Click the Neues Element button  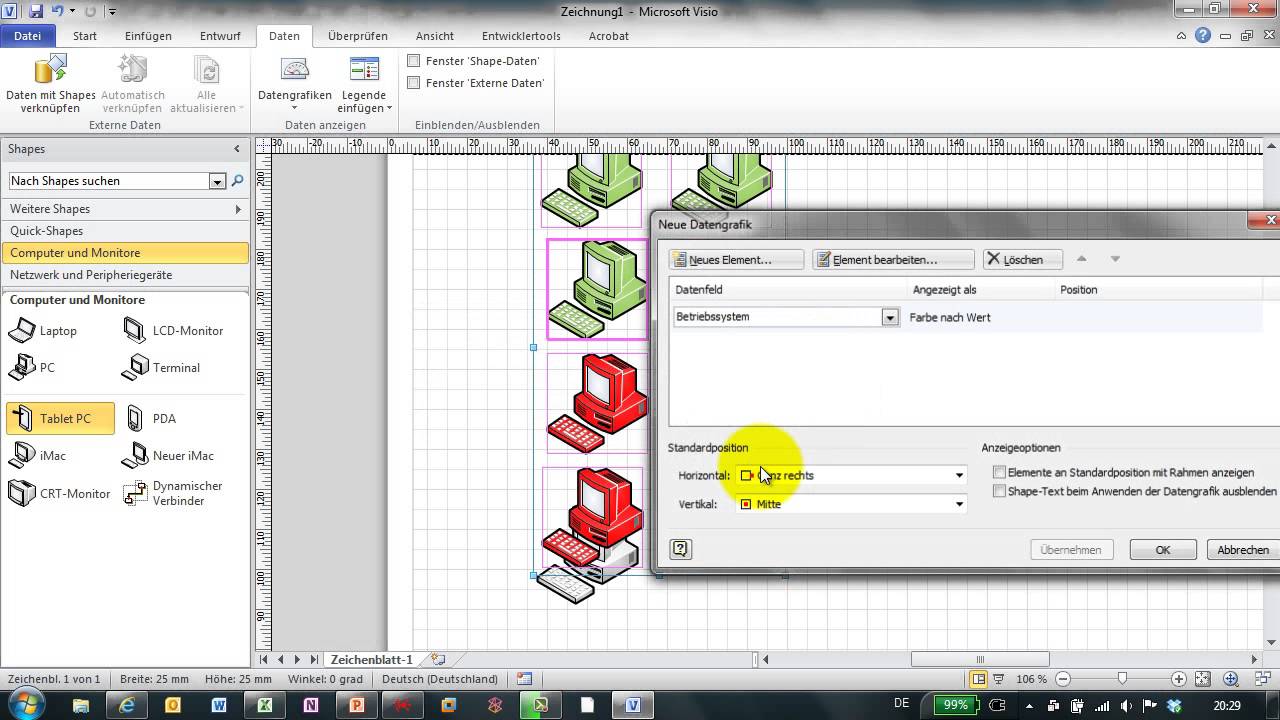pos(736,259)
